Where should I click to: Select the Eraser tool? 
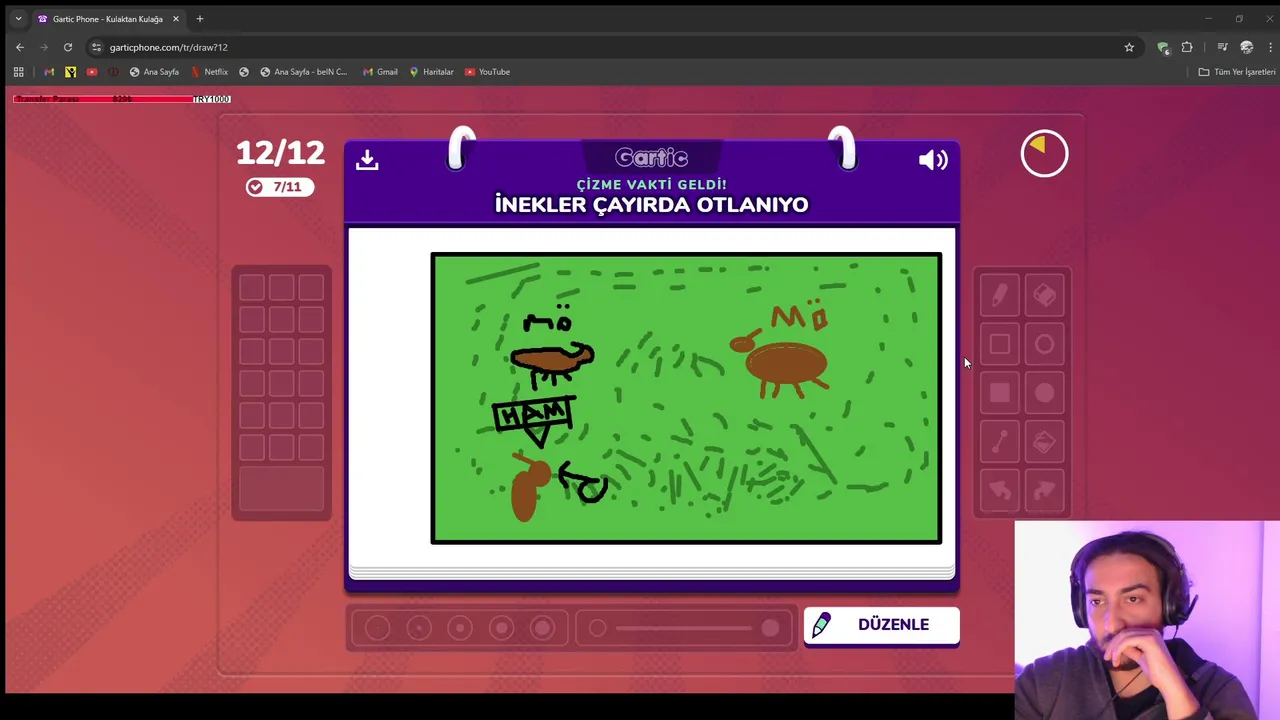point(1044,295)
